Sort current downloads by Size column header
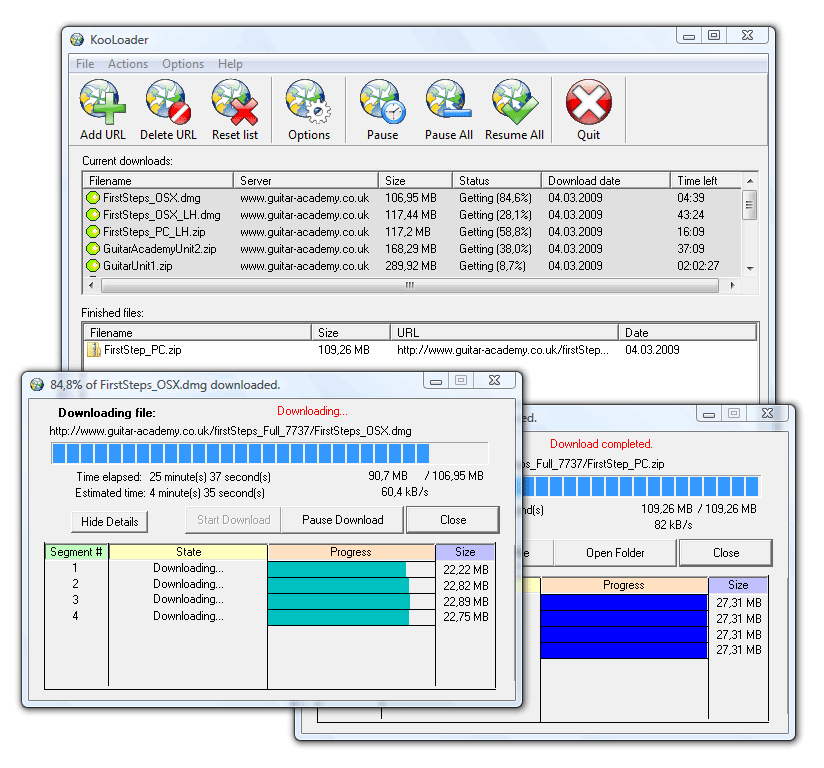 click(x=415, y=181)
